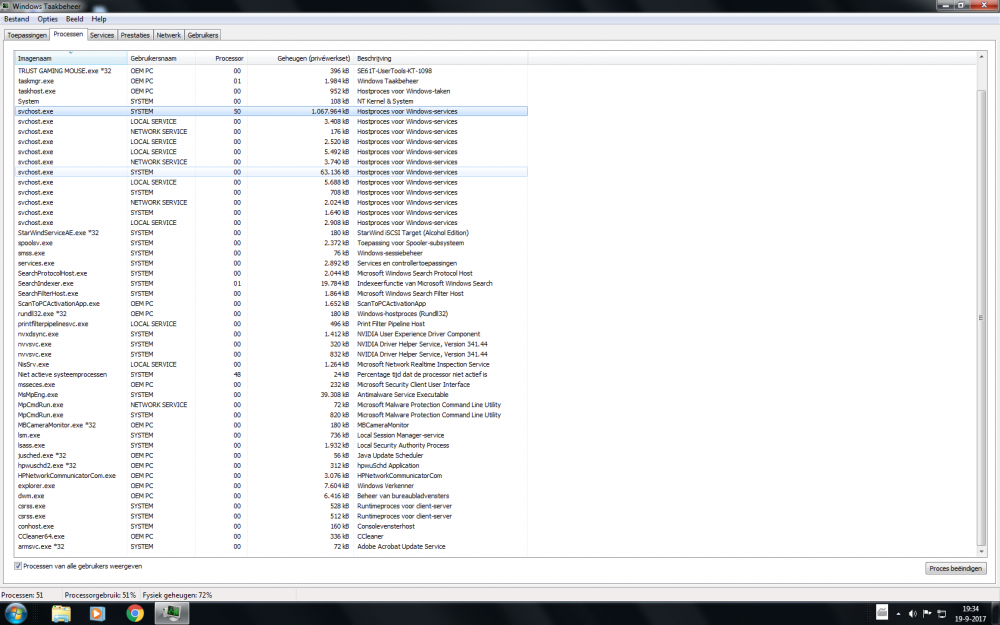The image size is (1000, 625).
Task: Select the MBCameraMonitor.exe *32 row
Action: coord(271,425)
